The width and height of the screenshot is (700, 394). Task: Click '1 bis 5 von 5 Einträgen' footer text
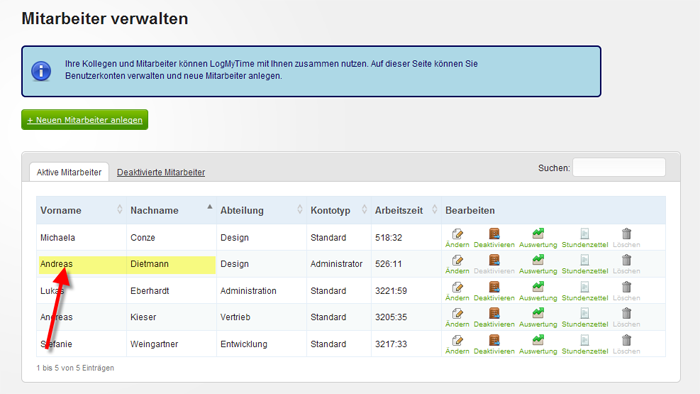(75, 368)
